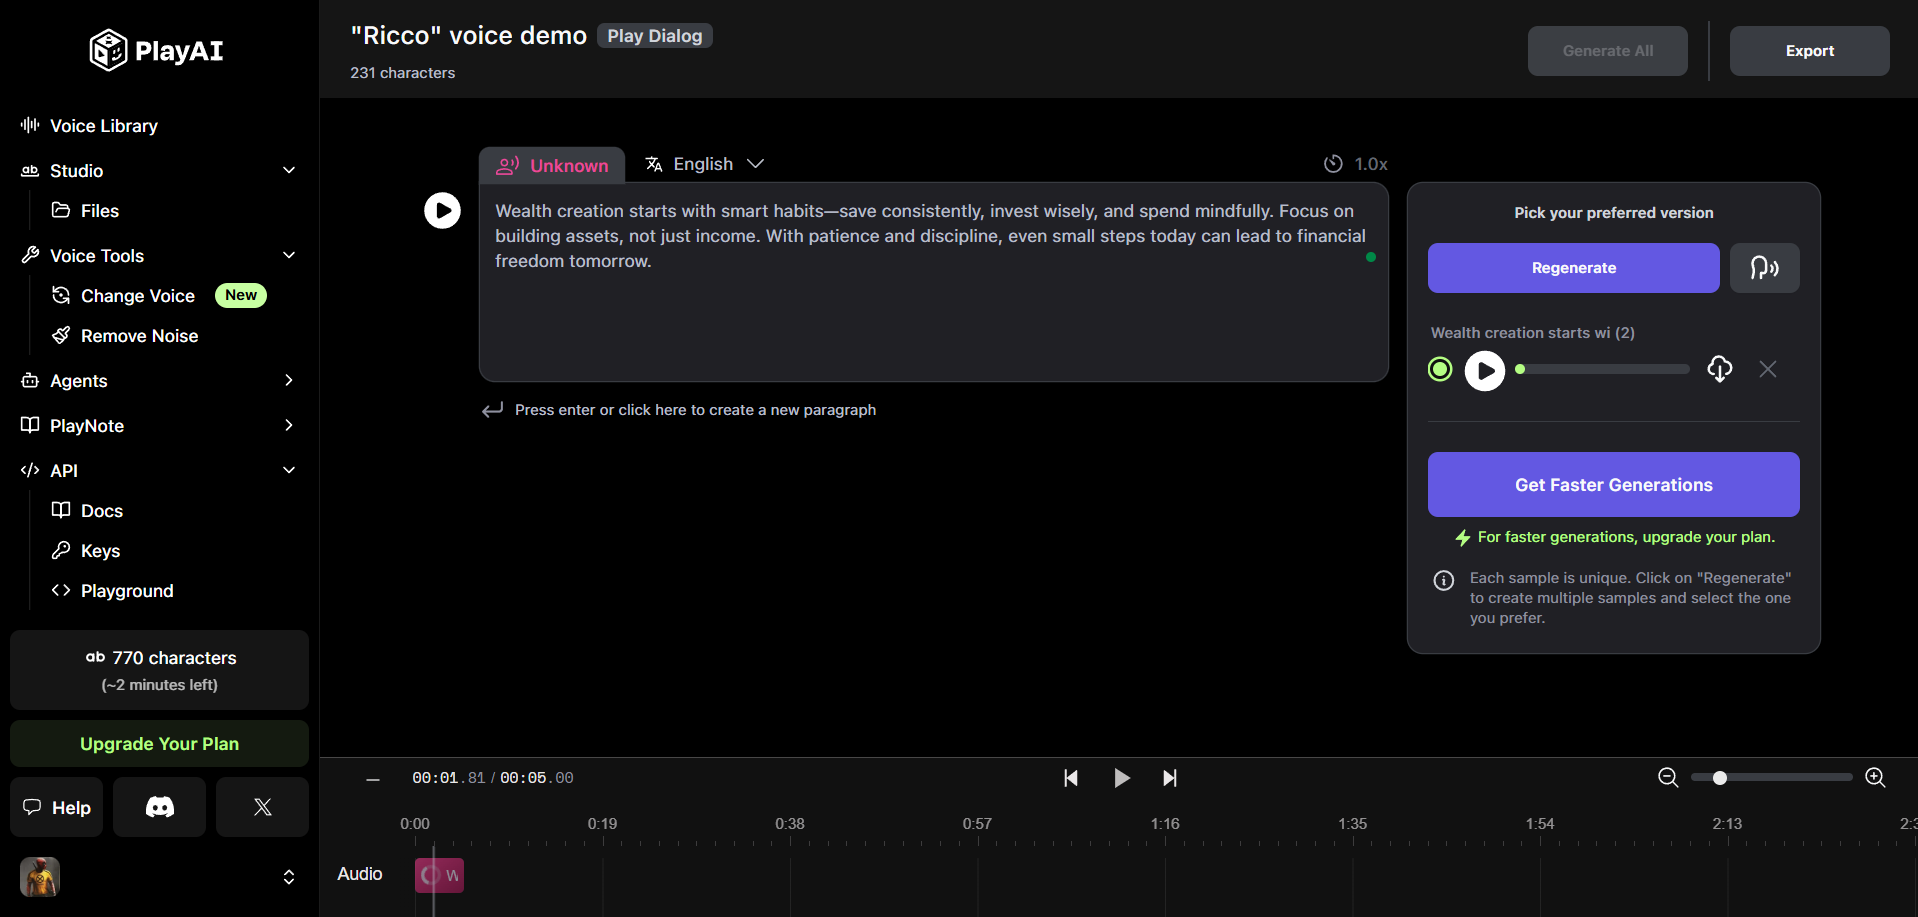Remove the generated sample version
1918x917 pixels.
click(1768, 369)
